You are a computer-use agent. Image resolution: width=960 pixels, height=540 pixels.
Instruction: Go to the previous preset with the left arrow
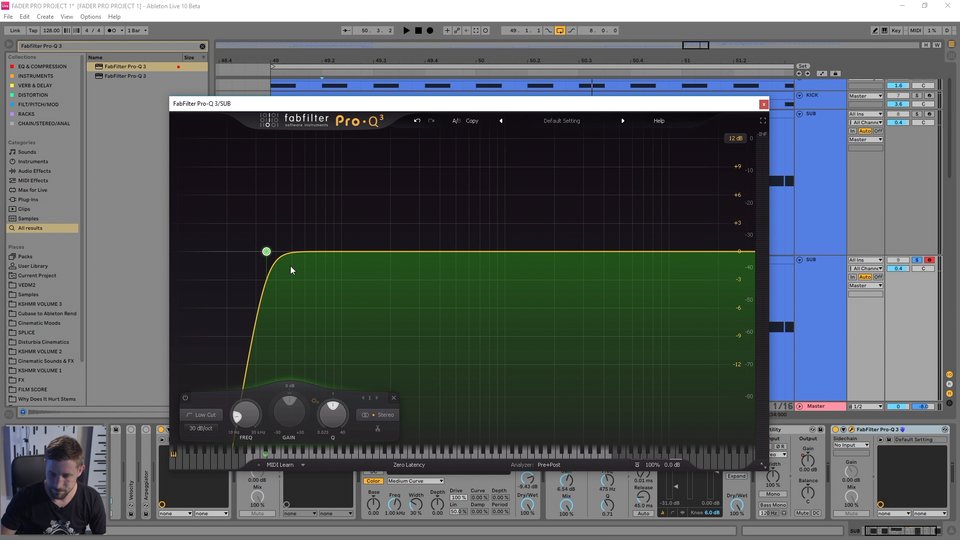501,121
